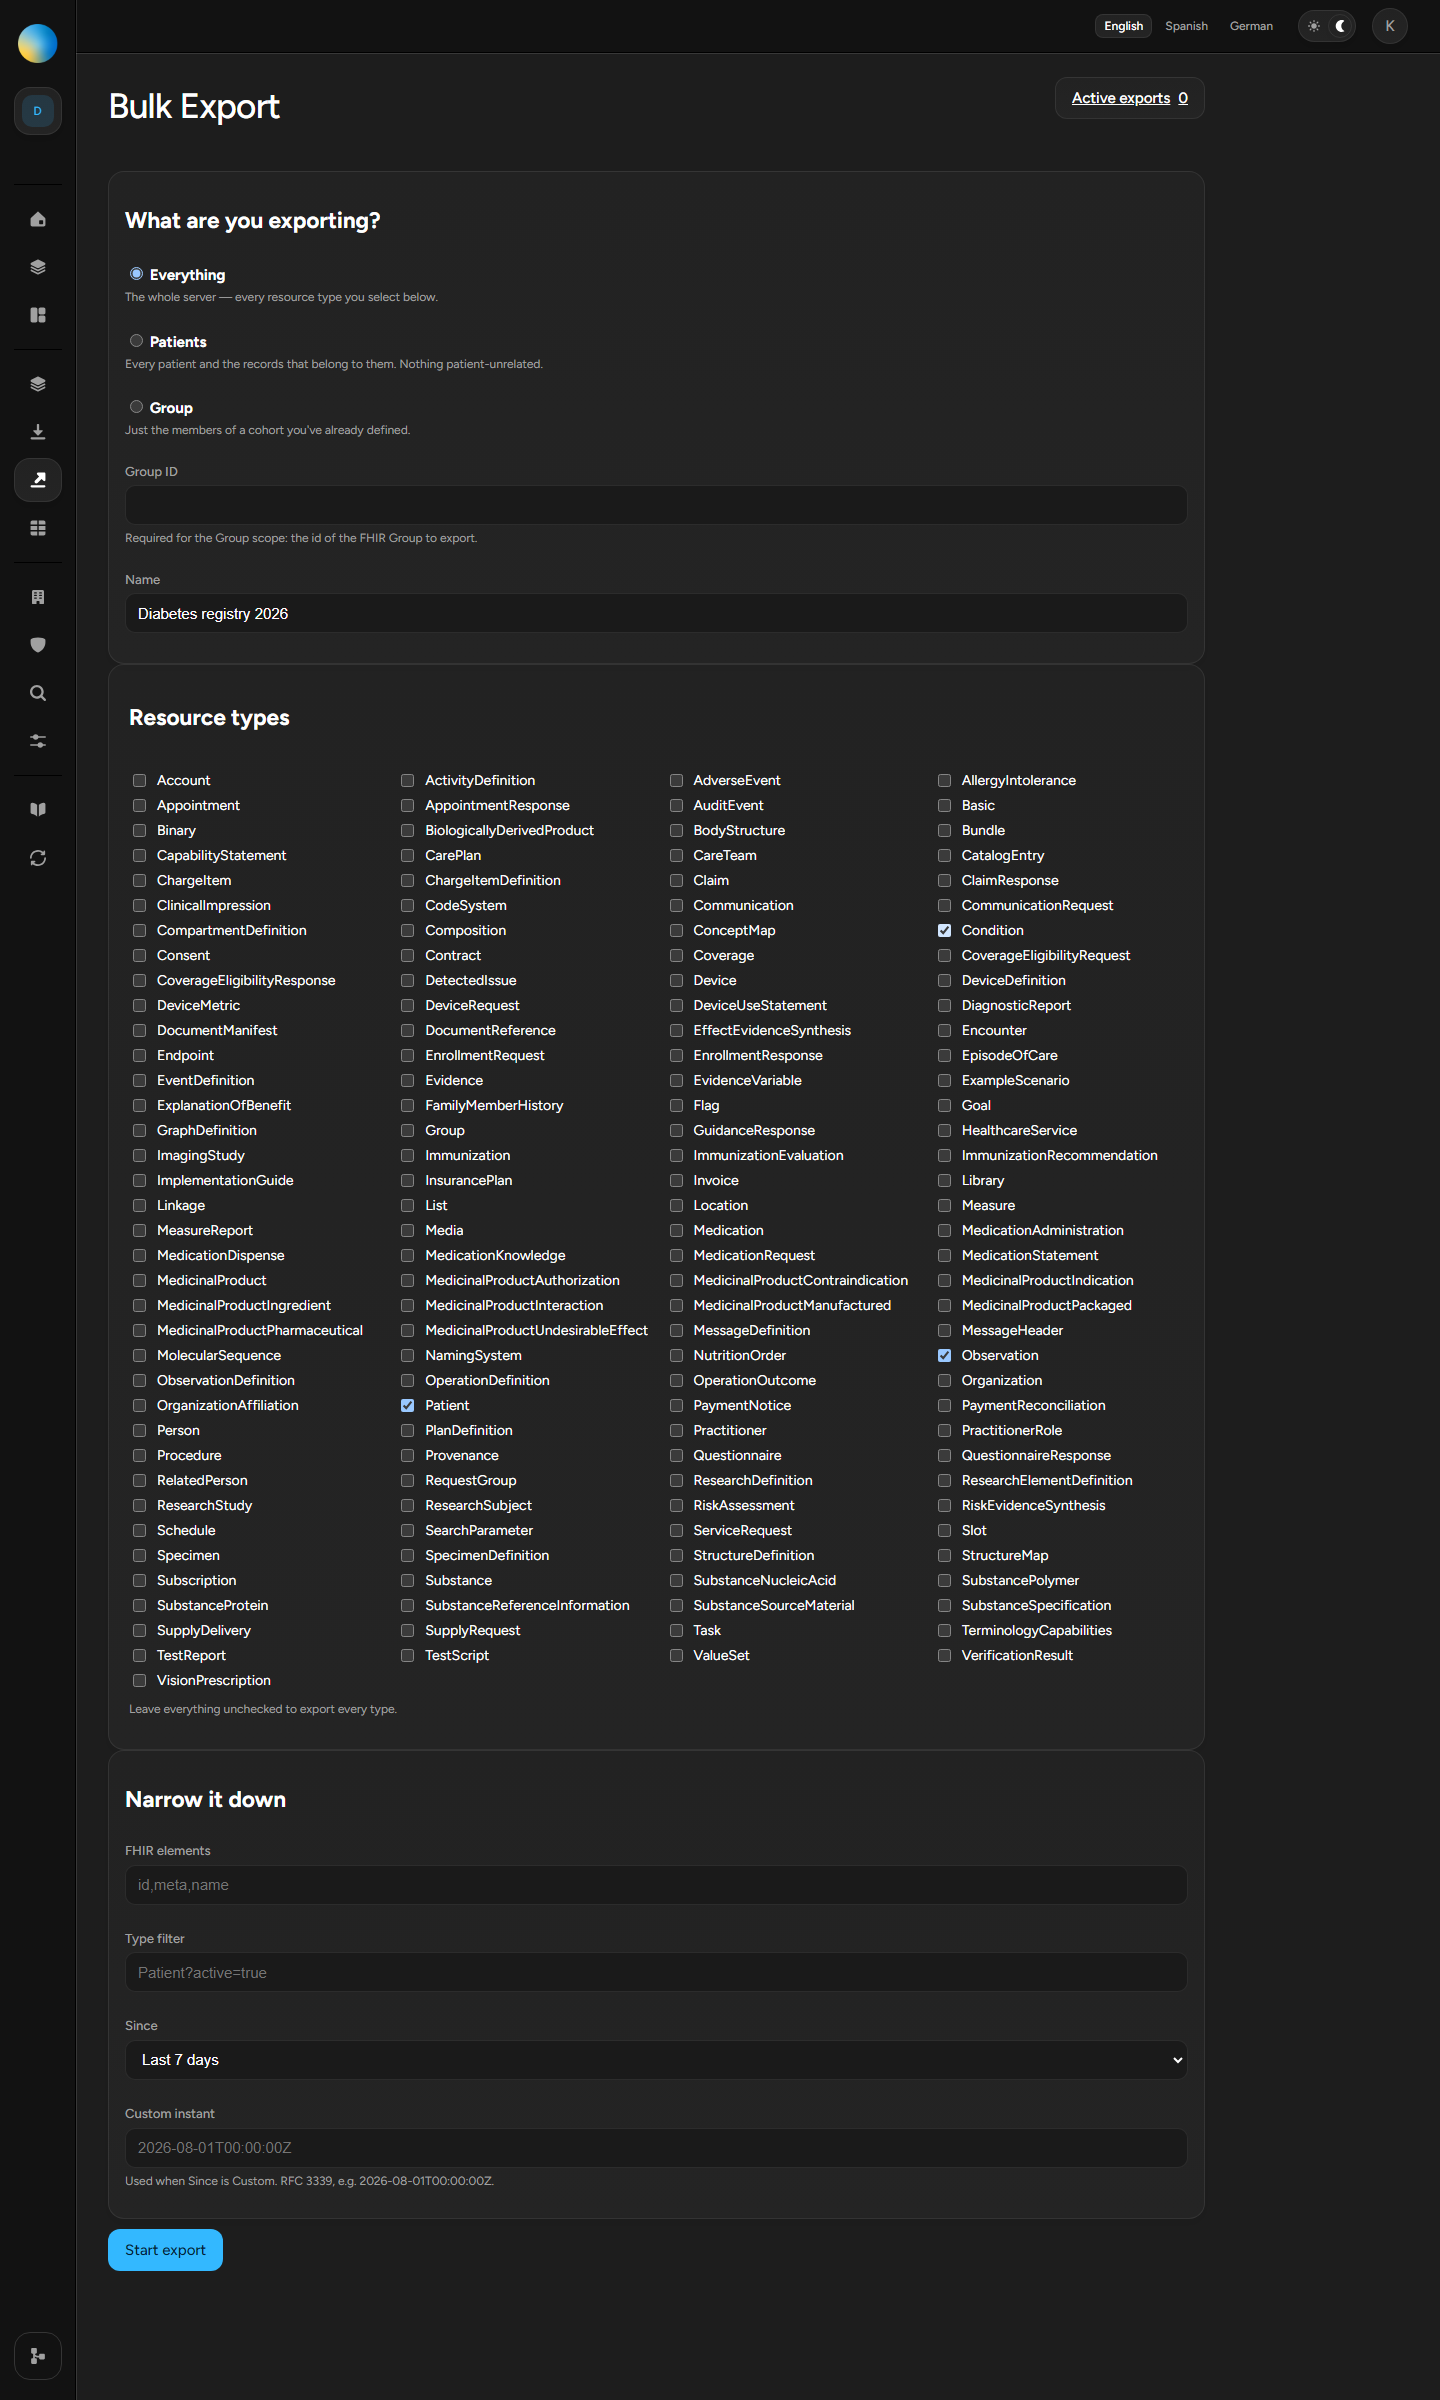Open the table grid icon in sidebar

pyautogui.click(x=38, y=528)
